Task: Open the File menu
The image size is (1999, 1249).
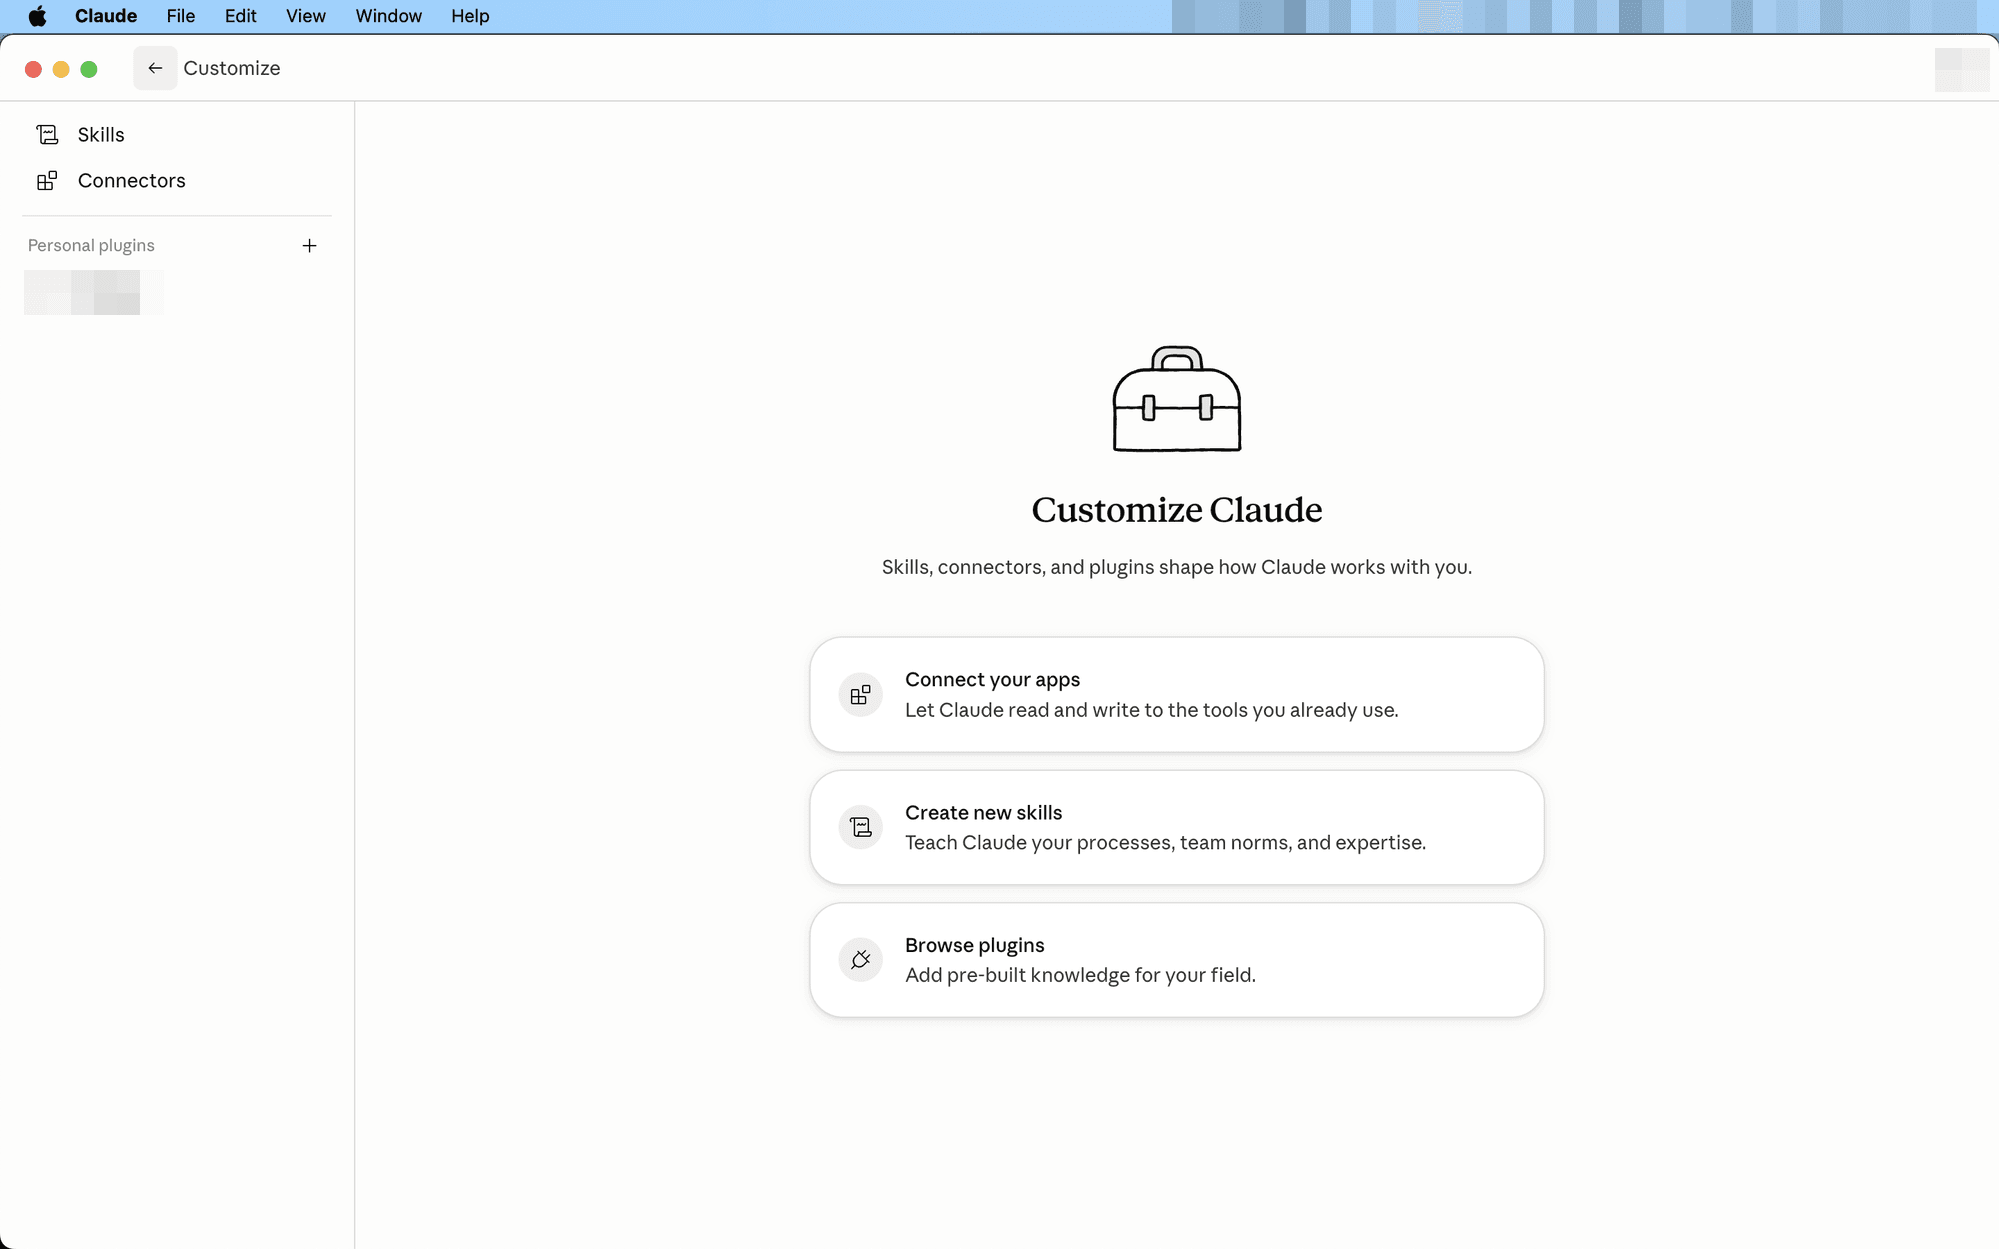Action: (181, 16)
